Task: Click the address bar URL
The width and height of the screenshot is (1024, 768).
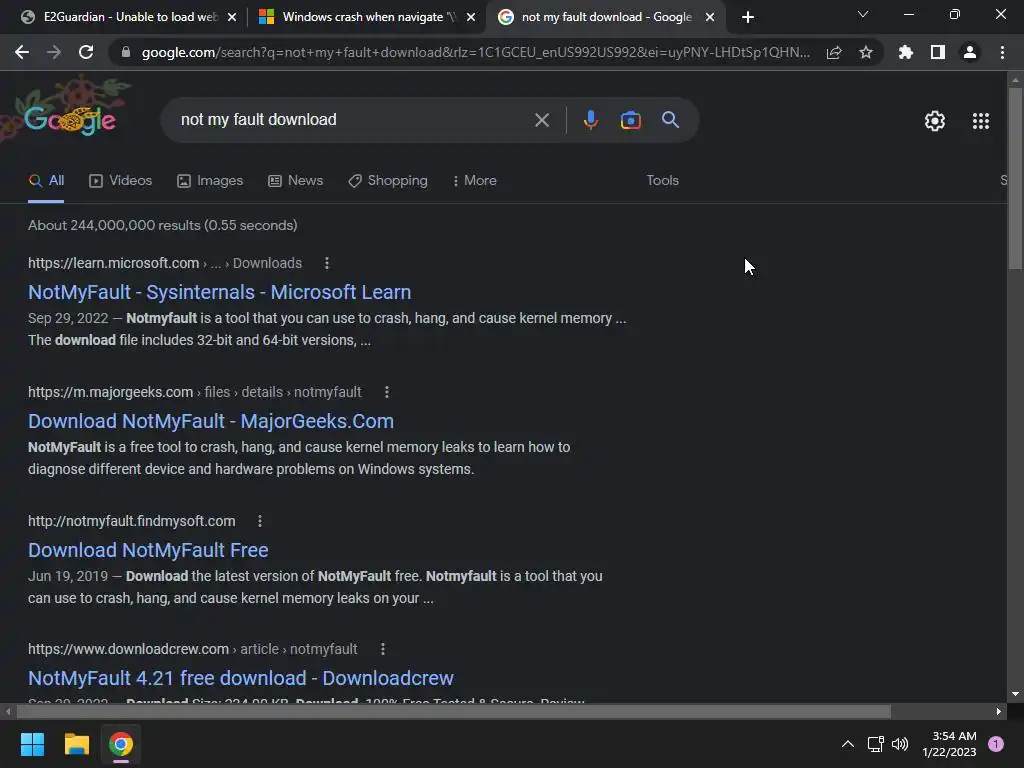Action: point(475,52)
